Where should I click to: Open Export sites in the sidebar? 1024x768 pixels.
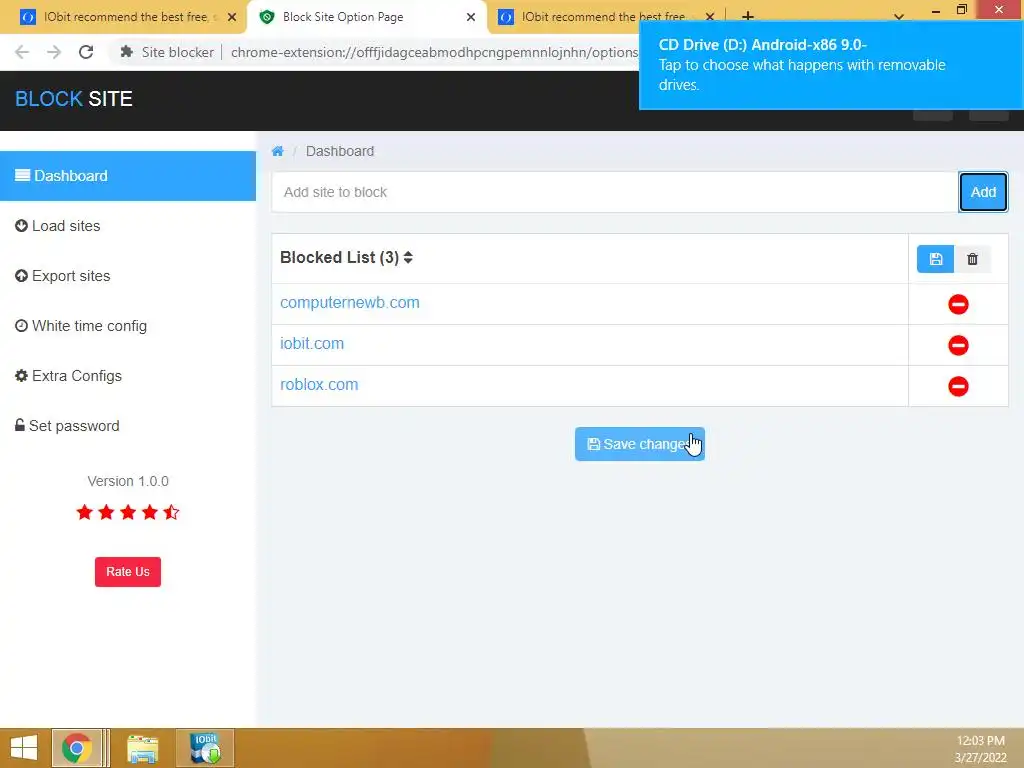tap(63, 276)
